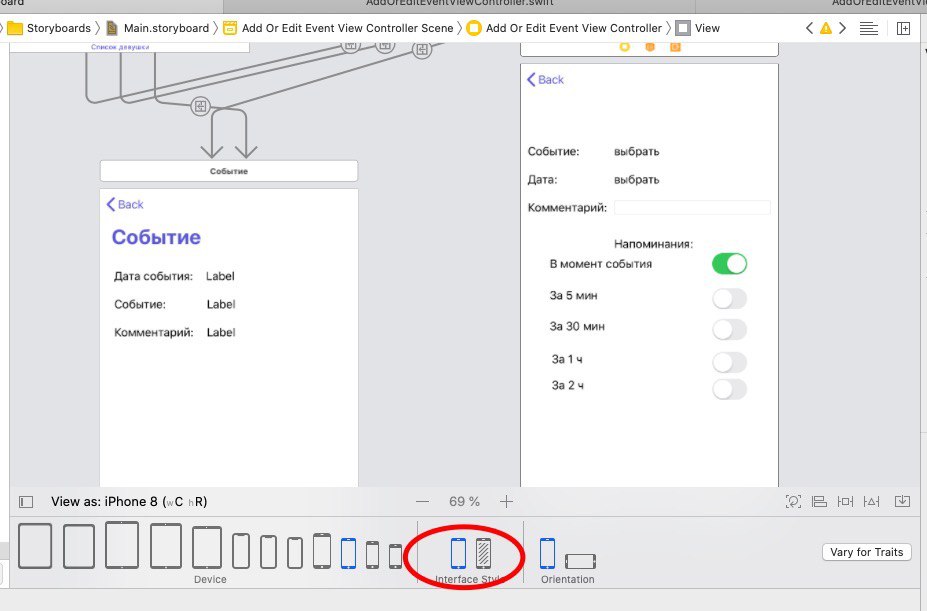Select the yellow view controller dock icon

click(x=624, y=47)
